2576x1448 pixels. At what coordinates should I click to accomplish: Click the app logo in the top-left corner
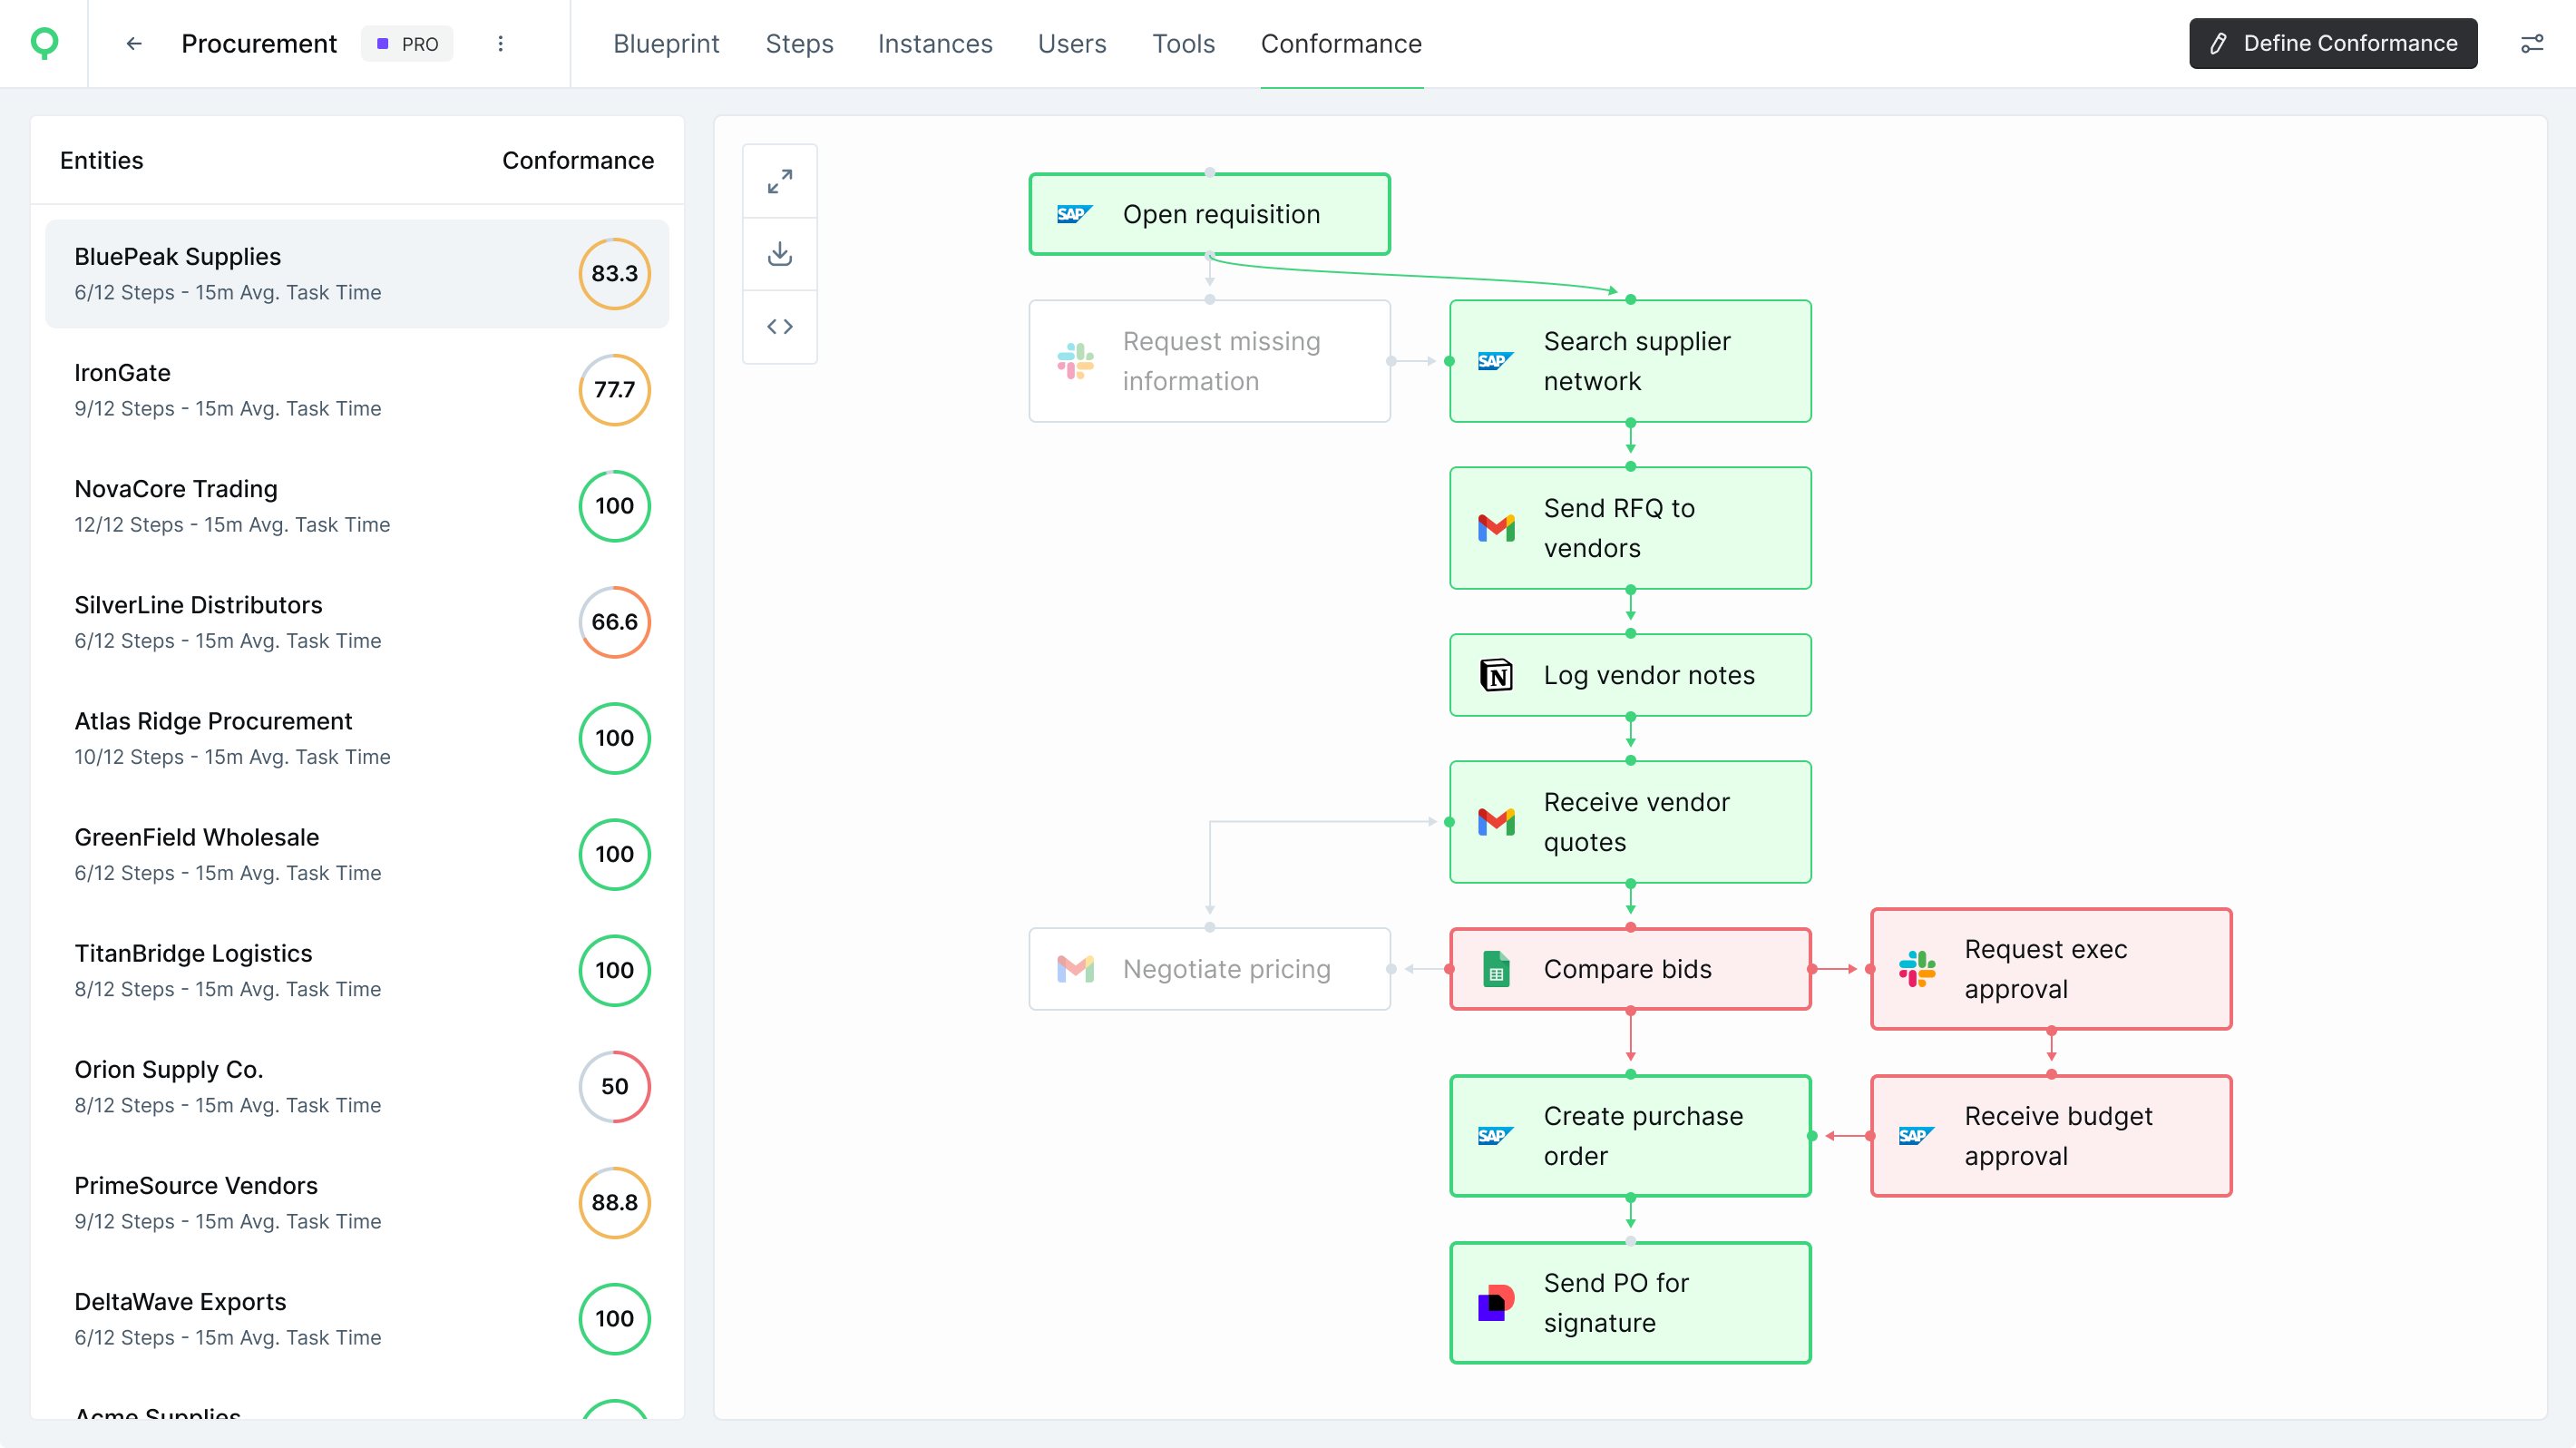point(43,43)
